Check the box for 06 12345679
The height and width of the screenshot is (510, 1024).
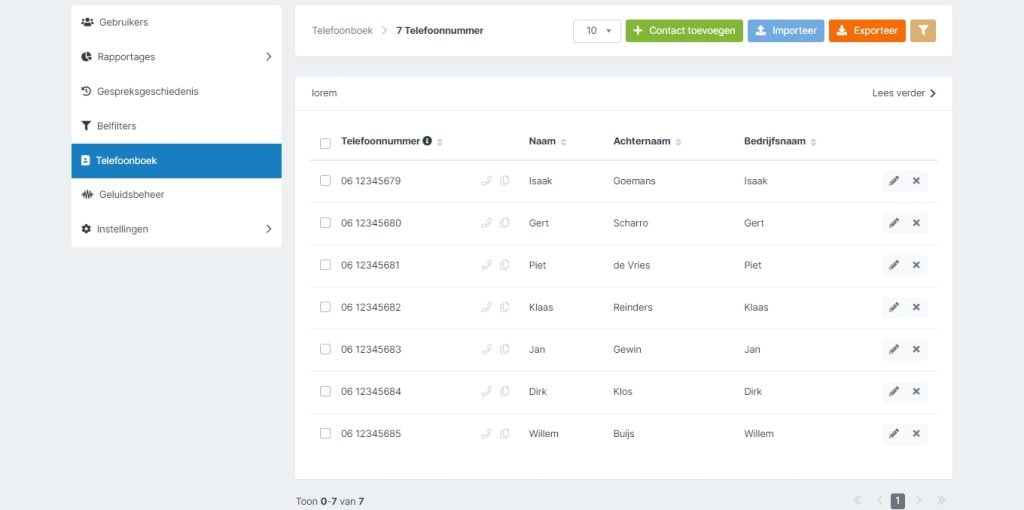tap(325, 181)
